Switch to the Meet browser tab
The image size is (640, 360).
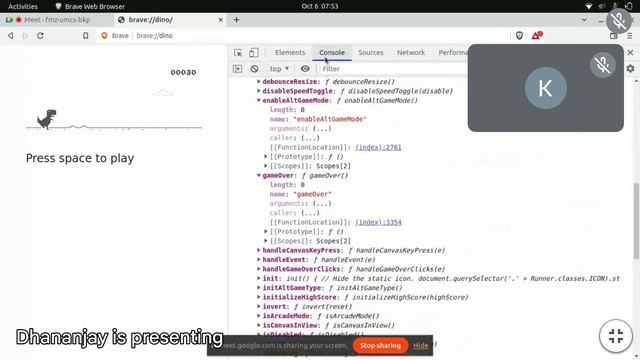pyautogui.click(x=57, y=20)
